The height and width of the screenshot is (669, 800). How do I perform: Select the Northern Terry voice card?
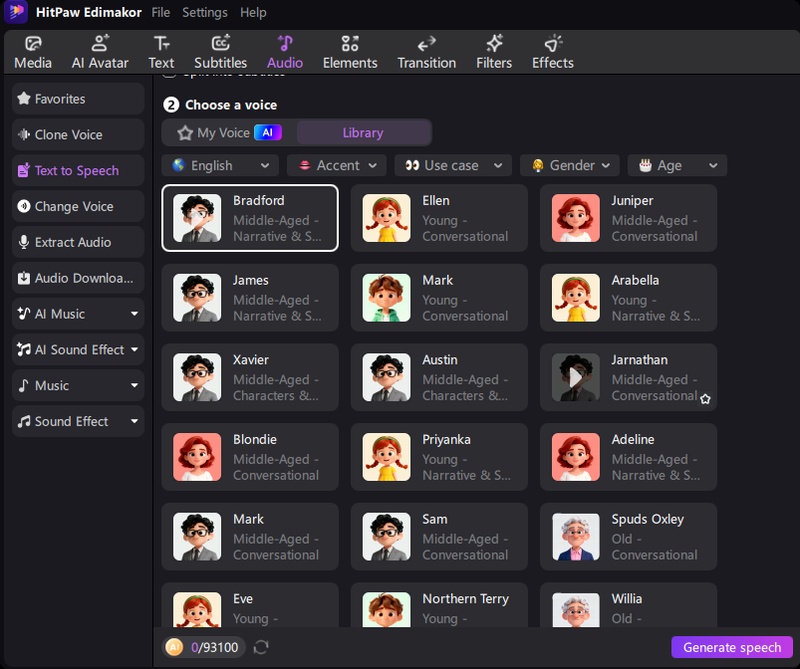click(439, 605)
